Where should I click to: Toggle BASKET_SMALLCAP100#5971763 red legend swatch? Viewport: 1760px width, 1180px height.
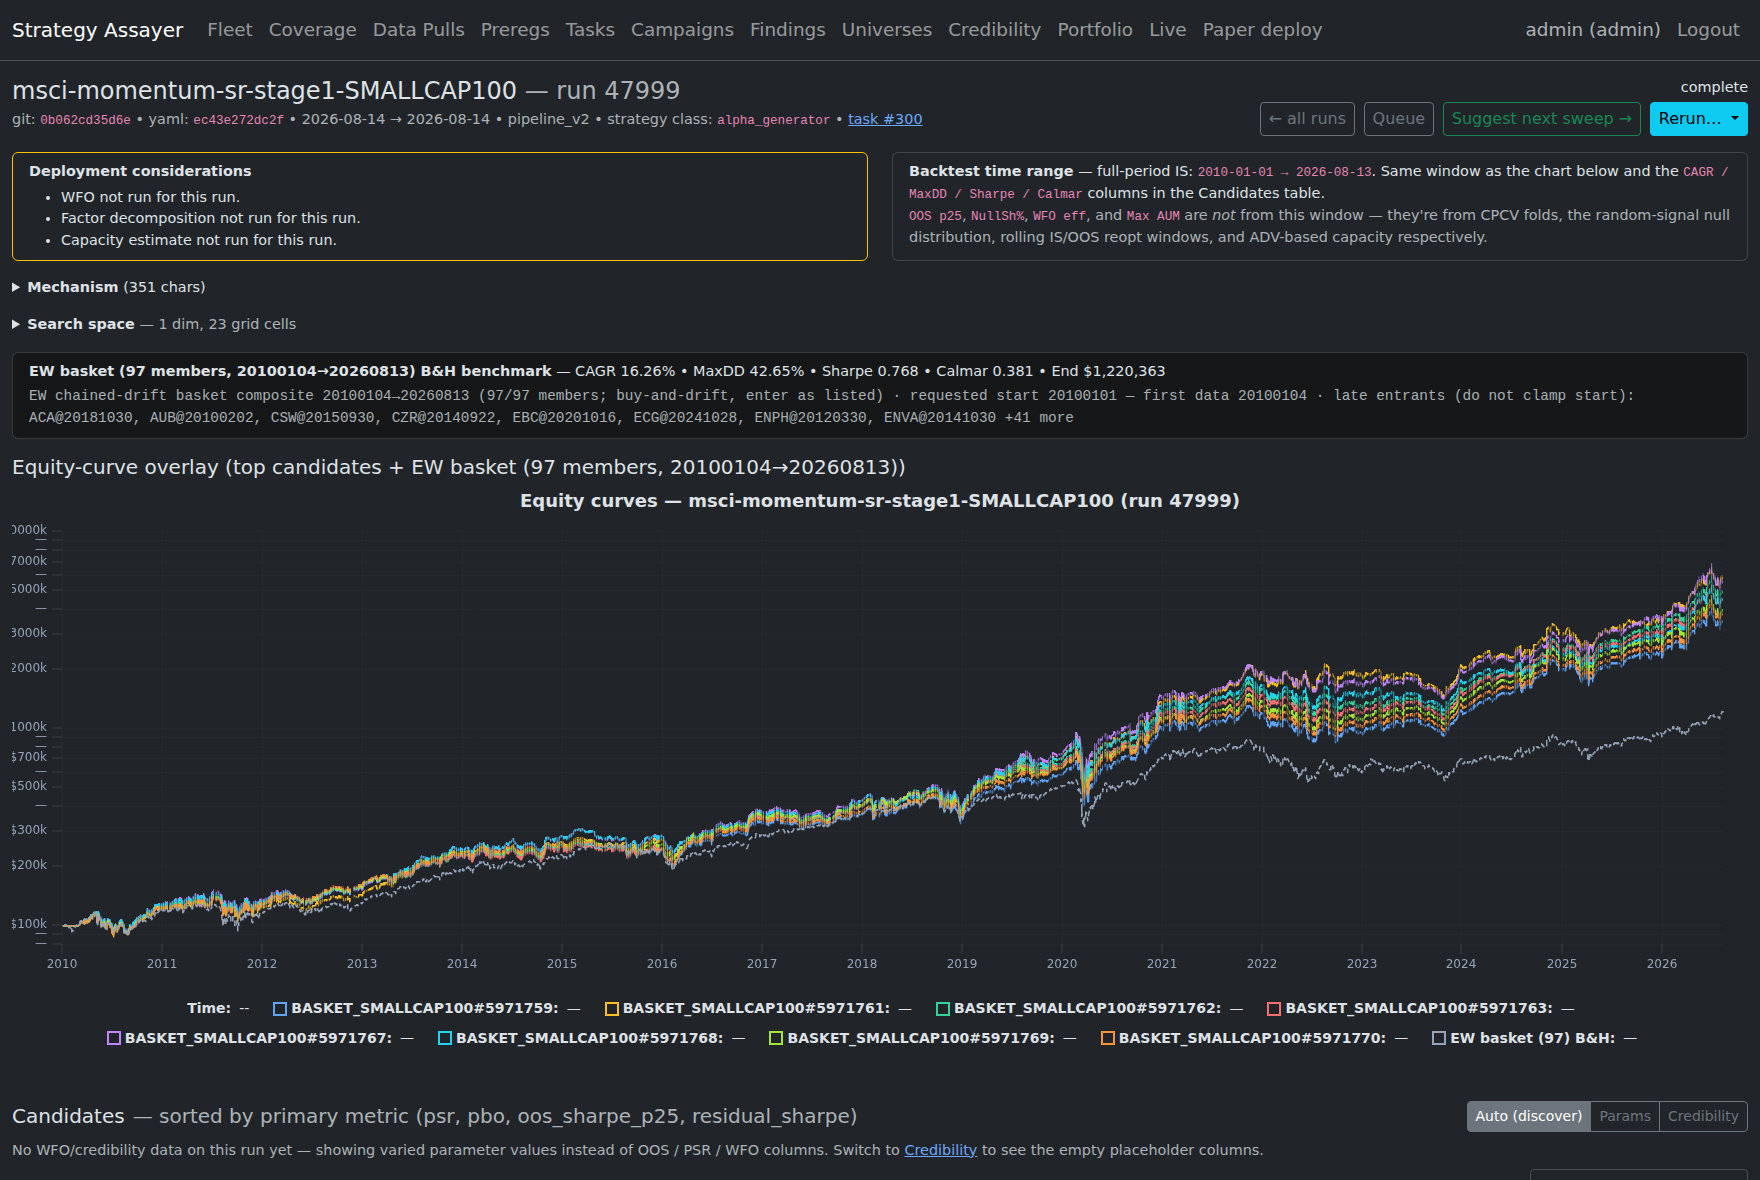[1274, 1009]
